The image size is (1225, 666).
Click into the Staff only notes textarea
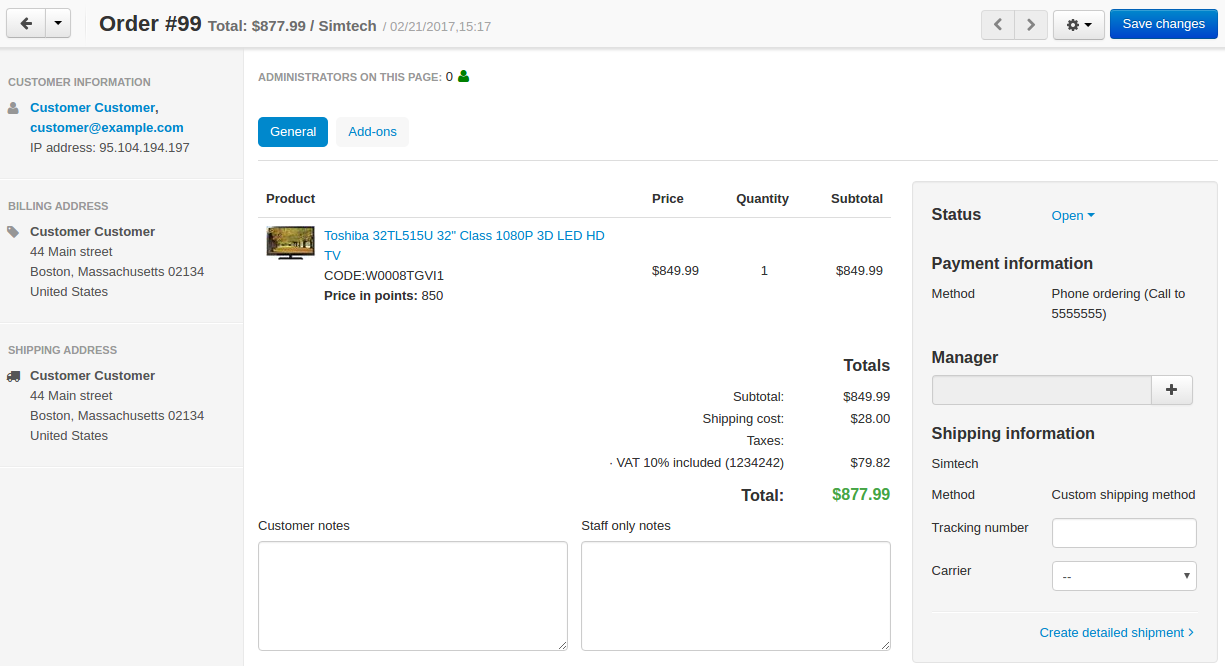click(x=736, y=596)
